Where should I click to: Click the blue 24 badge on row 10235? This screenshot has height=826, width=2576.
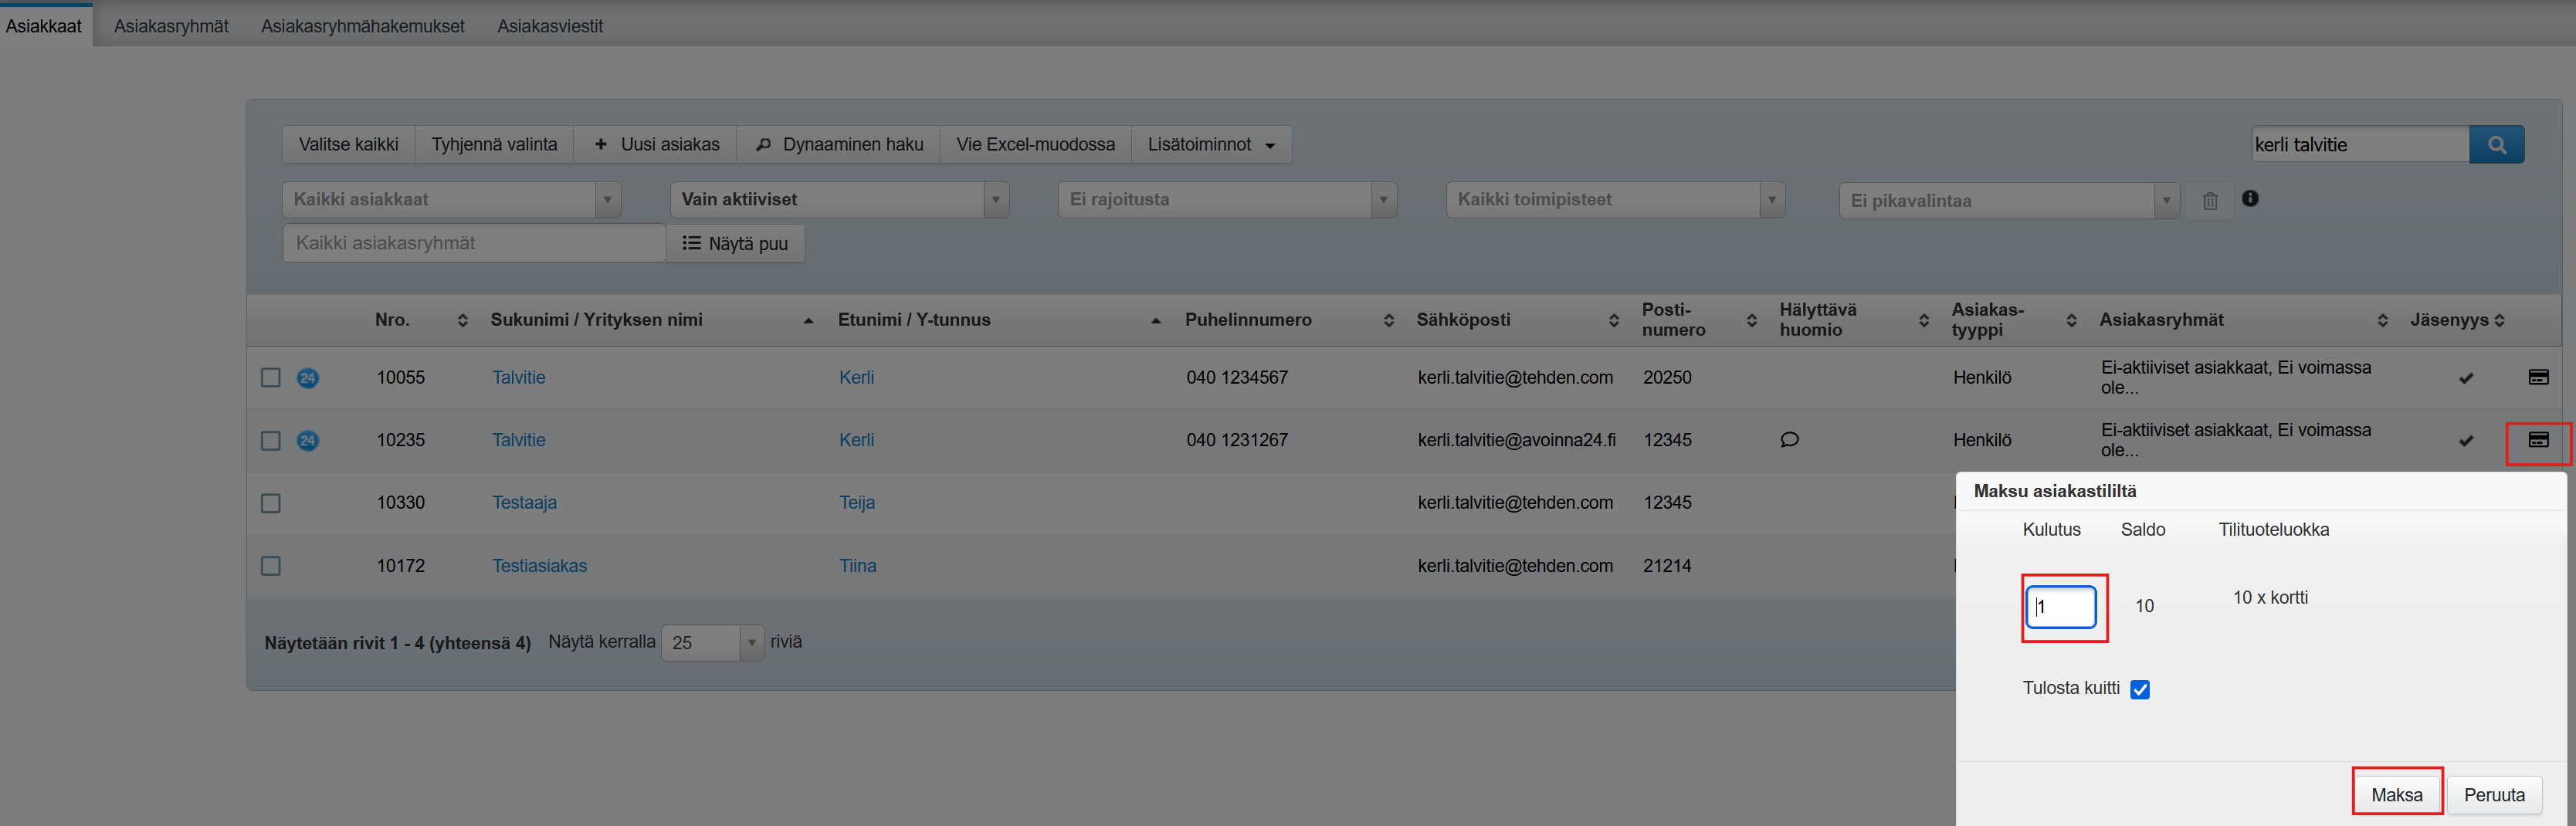pos(308,441)
